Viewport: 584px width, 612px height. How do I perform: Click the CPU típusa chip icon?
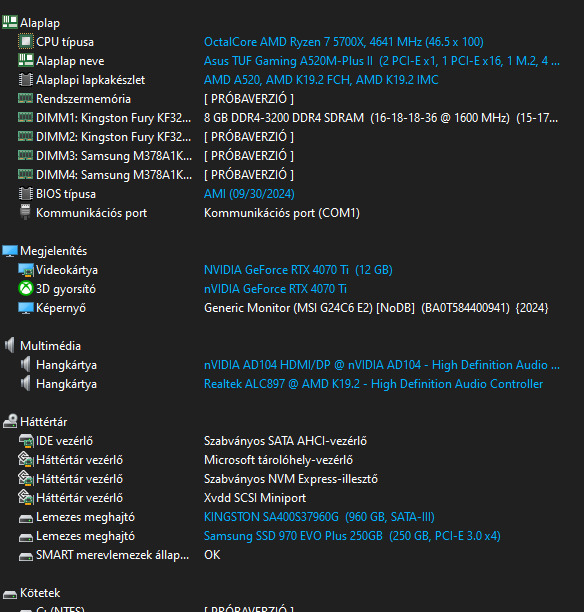pos(26,41)
